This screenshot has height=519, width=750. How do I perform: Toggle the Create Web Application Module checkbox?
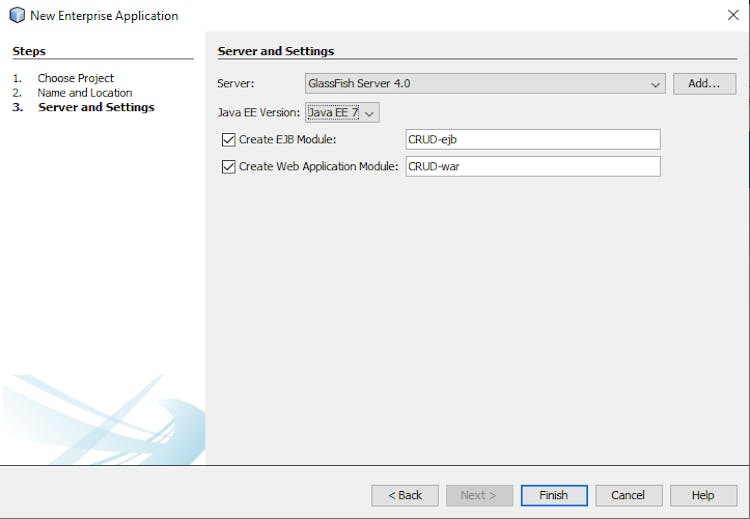[229, 167]
